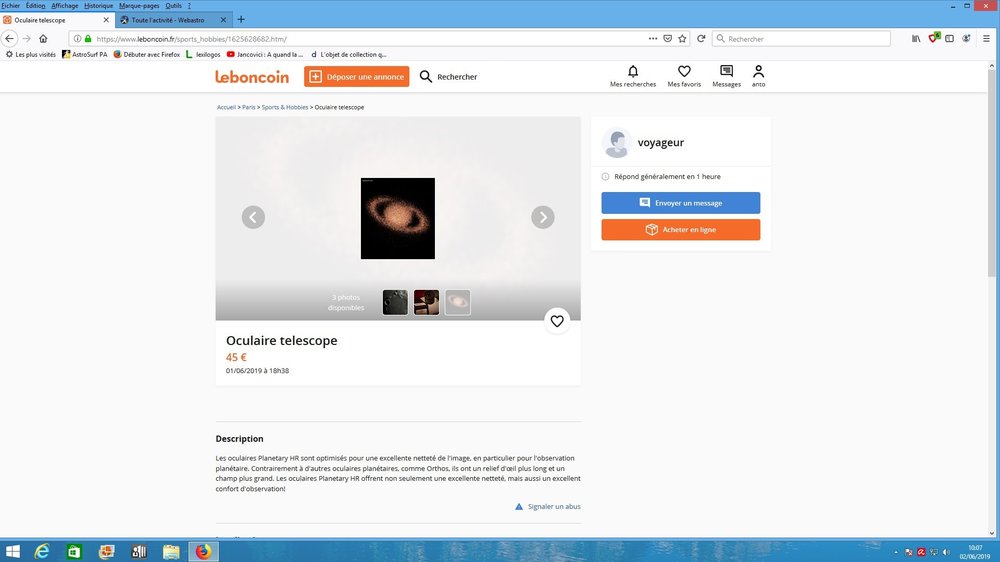Click the voyageur seller avatar

[617, 143]
